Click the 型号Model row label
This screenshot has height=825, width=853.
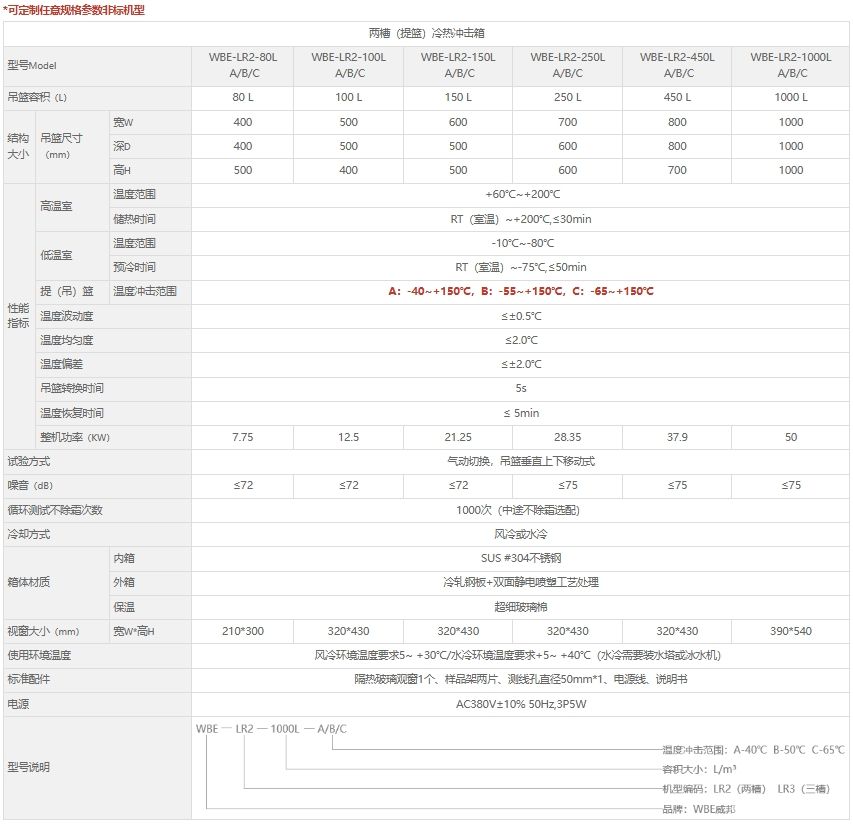pyautogui.click(x=33, y=65)
